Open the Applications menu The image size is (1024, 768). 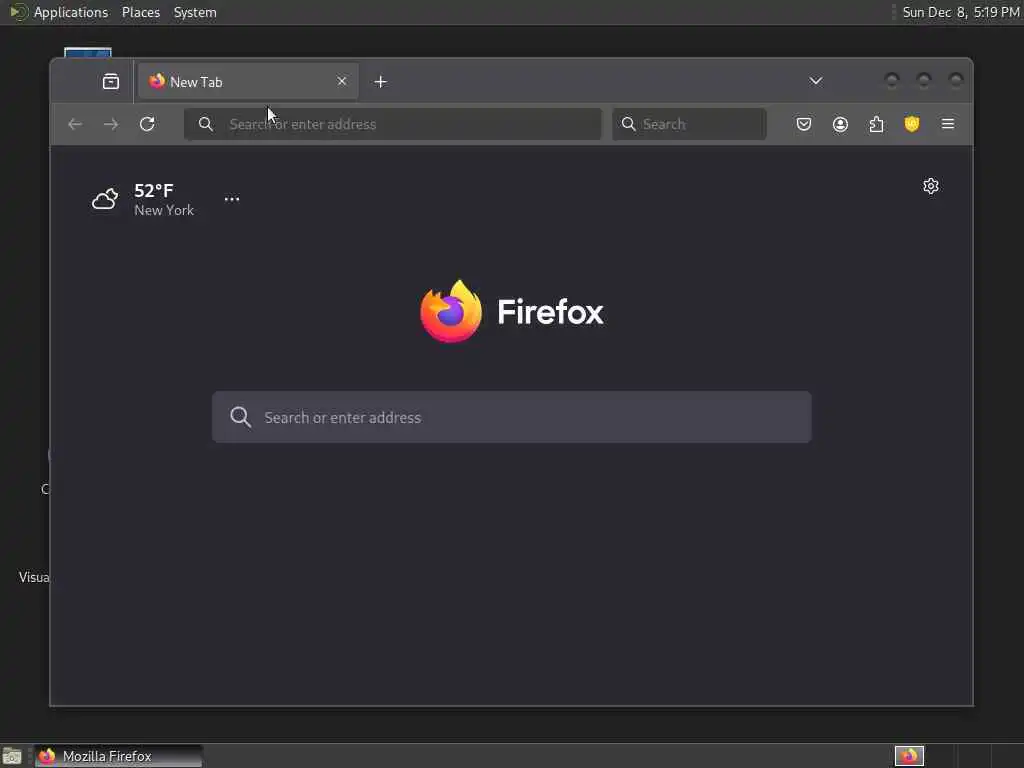[71, 12]
